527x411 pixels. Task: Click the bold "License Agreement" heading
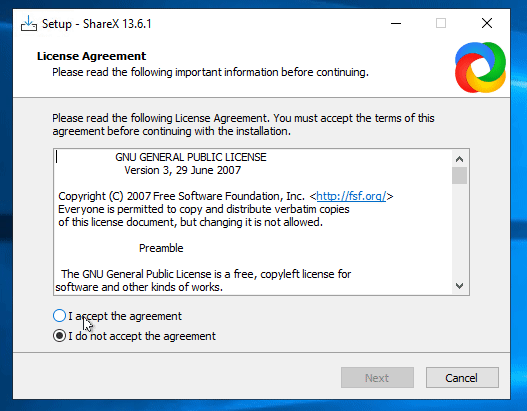tap(91, 56)
